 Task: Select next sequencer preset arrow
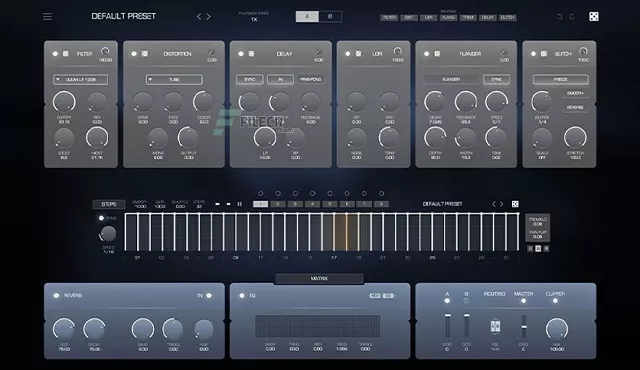coord(502,204)
